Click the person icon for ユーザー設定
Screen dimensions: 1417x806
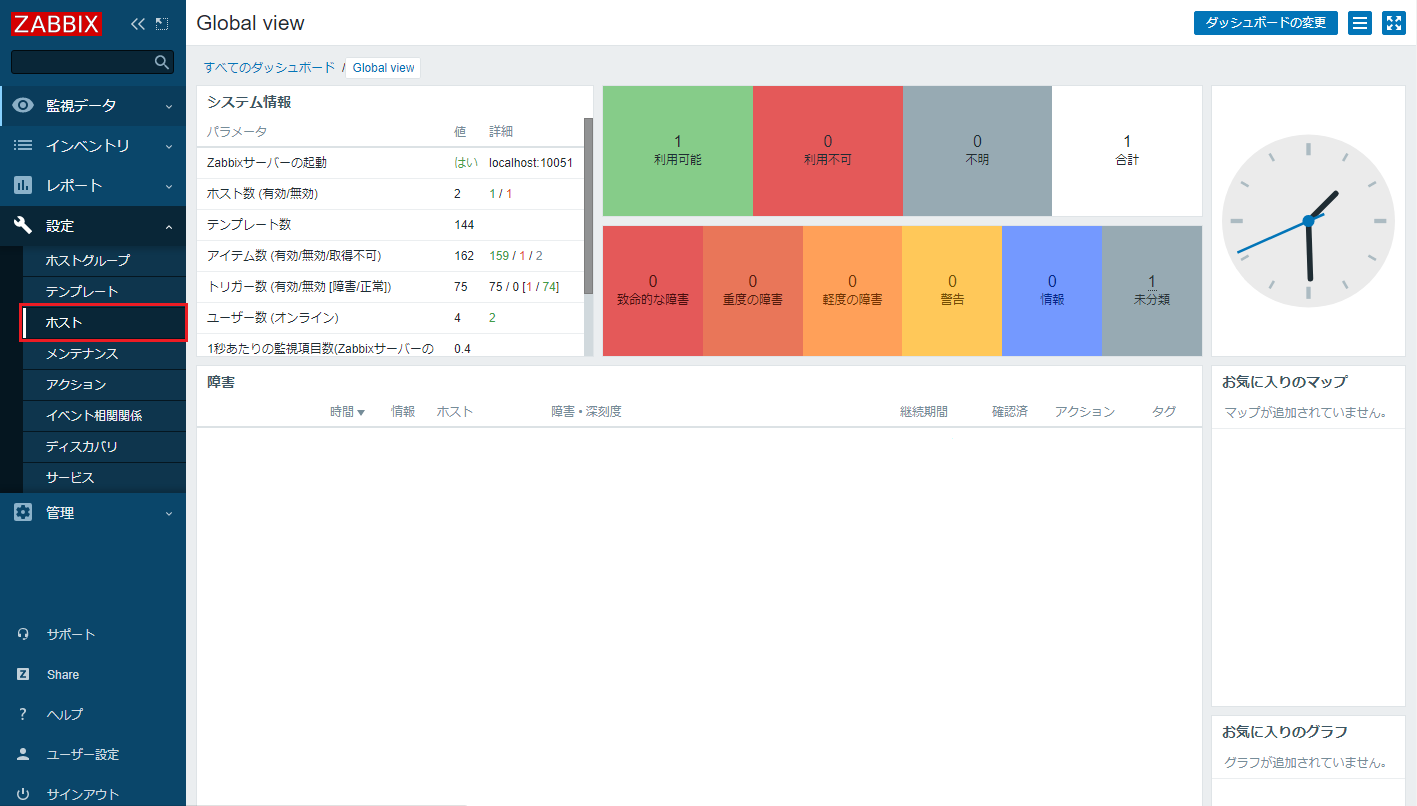(x=23, y=754)
